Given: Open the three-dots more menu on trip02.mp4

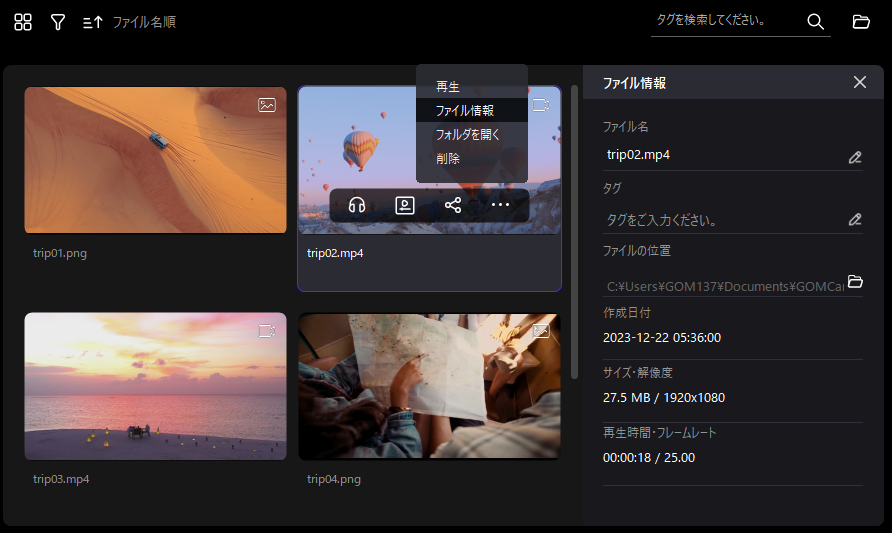Looking at the screenshot, I should tap(500, 205).
